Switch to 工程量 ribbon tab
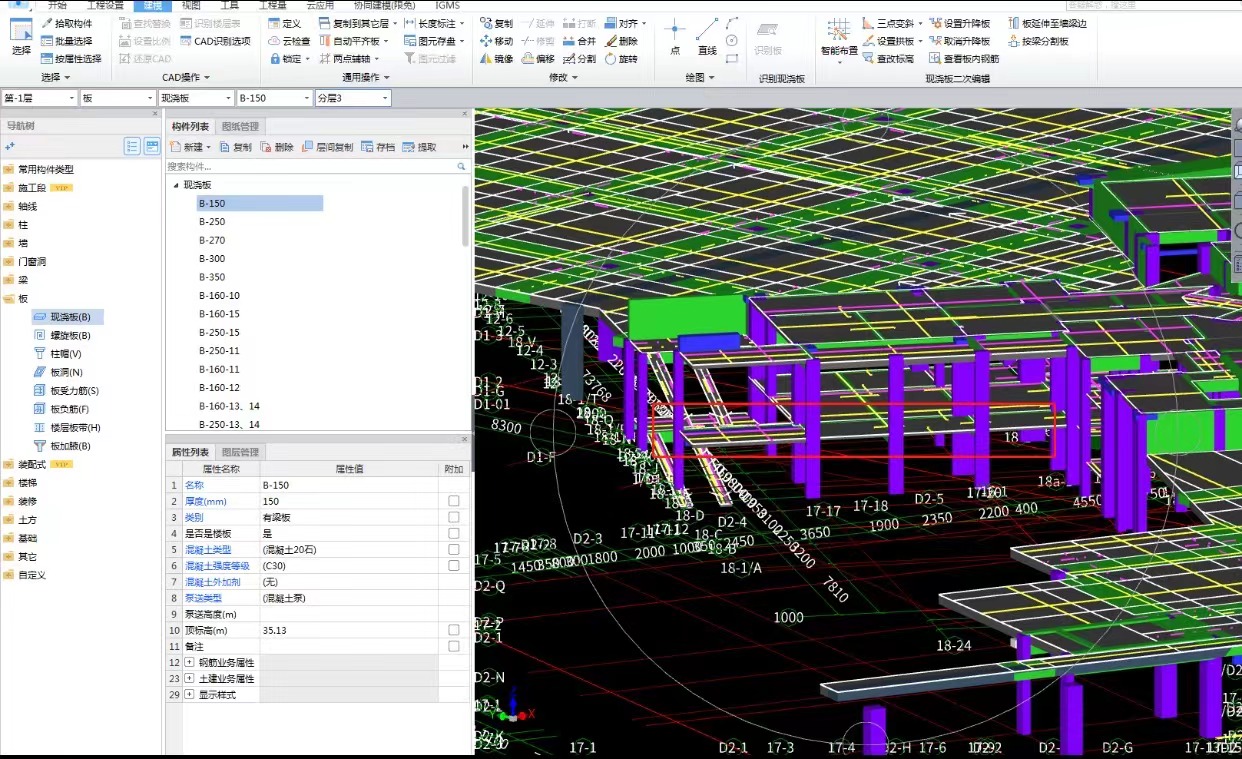Screen dimensions: 1242x759 pos(273,5)
